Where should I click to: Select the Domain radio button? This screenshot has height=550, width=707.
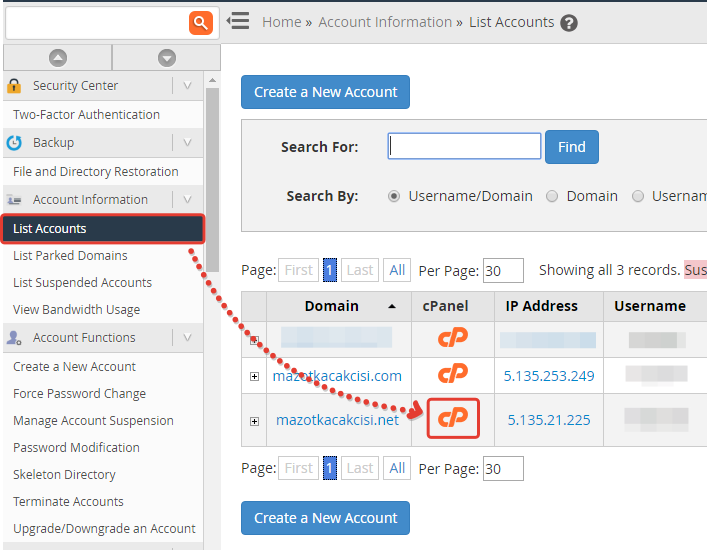552,197
